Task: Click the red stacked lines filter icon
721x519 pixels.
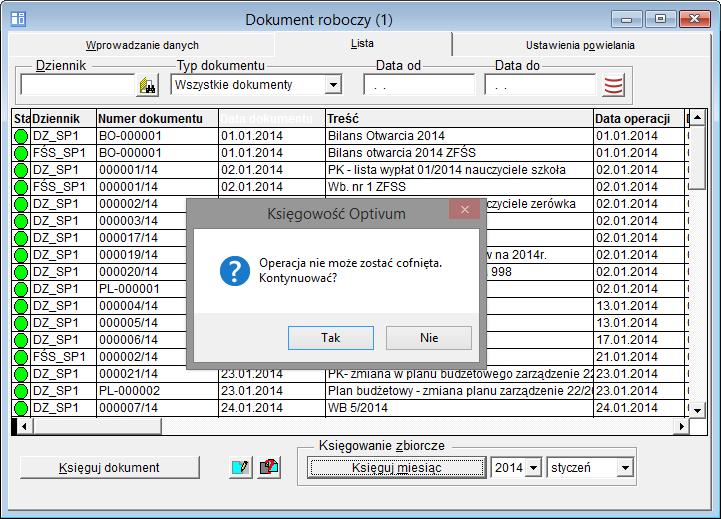Action: tap(613, 85)
